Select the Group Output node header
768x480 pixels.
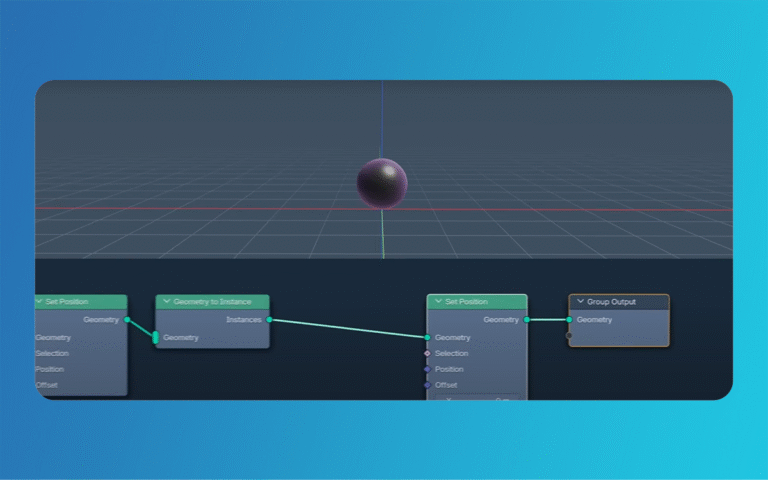[x=619, y=302]
